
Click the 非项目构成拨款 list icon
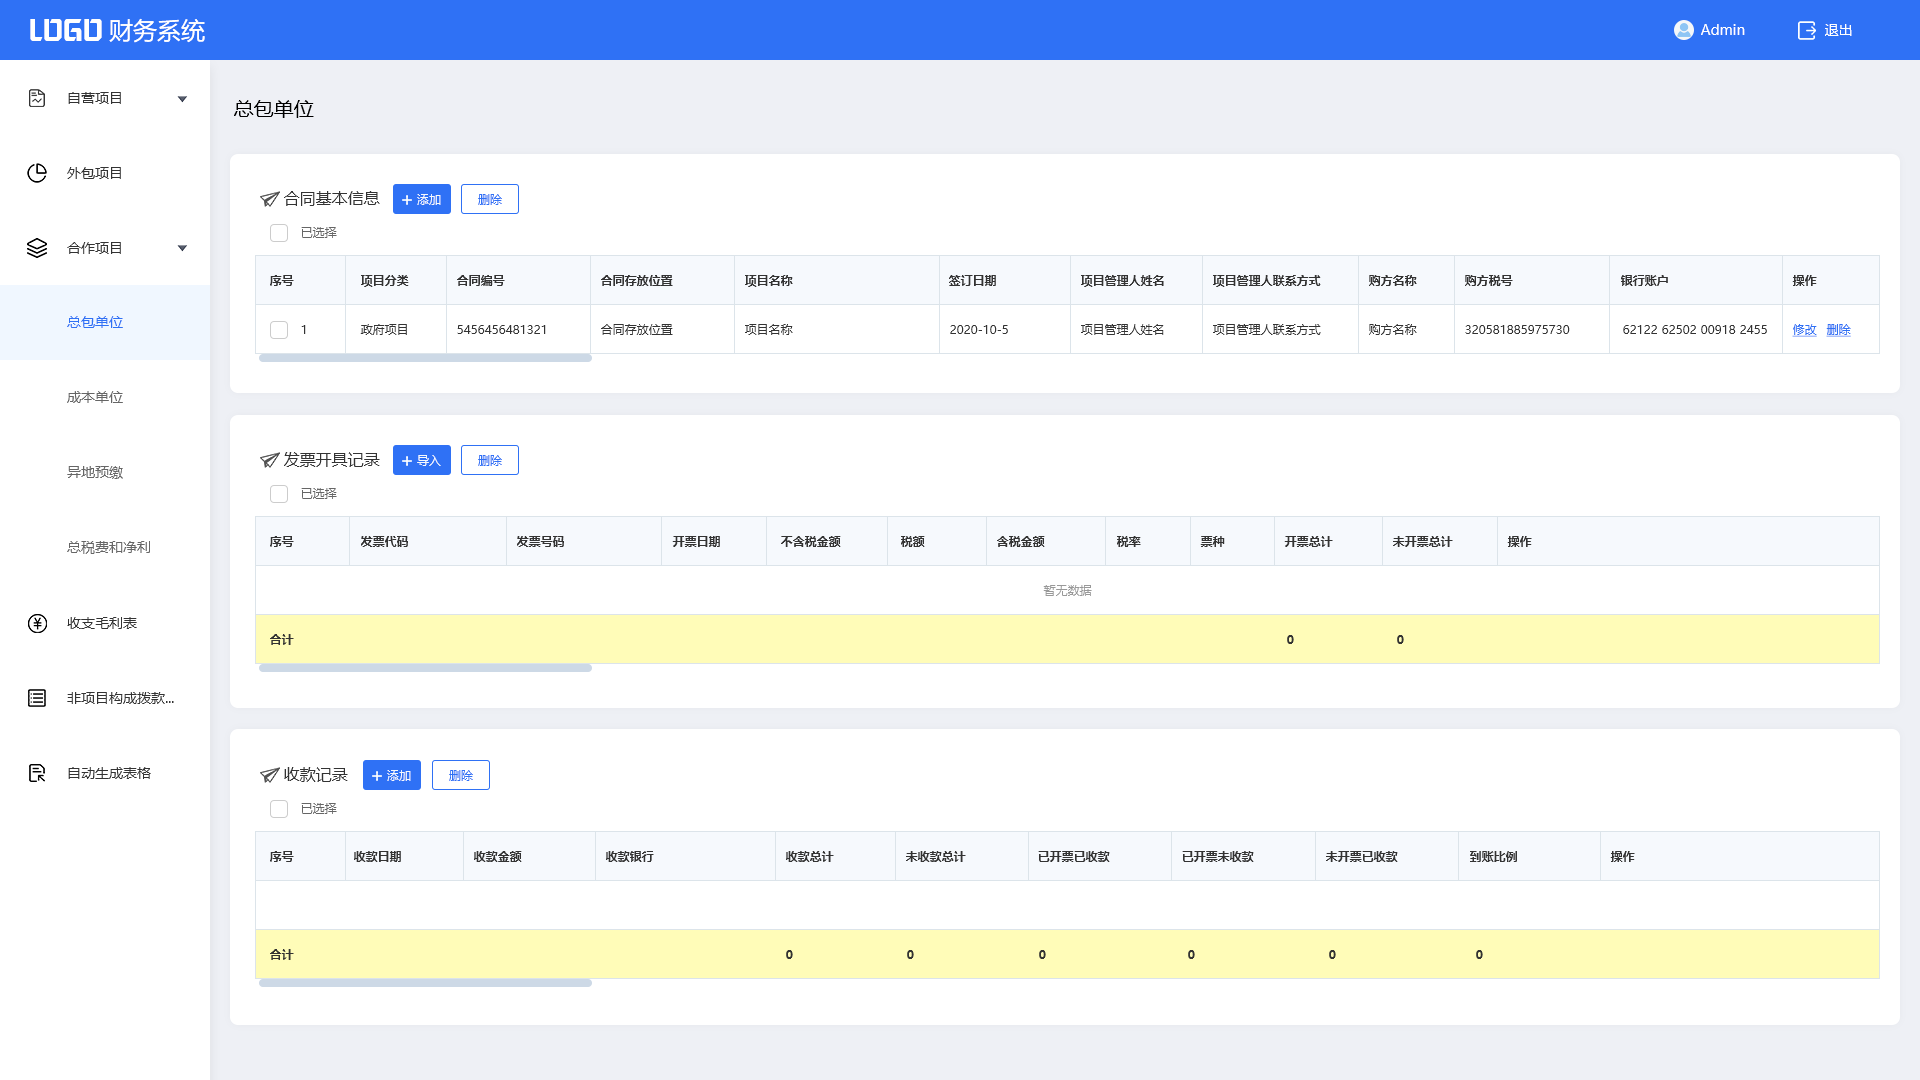pyautogui.click(x=37, y=698)
